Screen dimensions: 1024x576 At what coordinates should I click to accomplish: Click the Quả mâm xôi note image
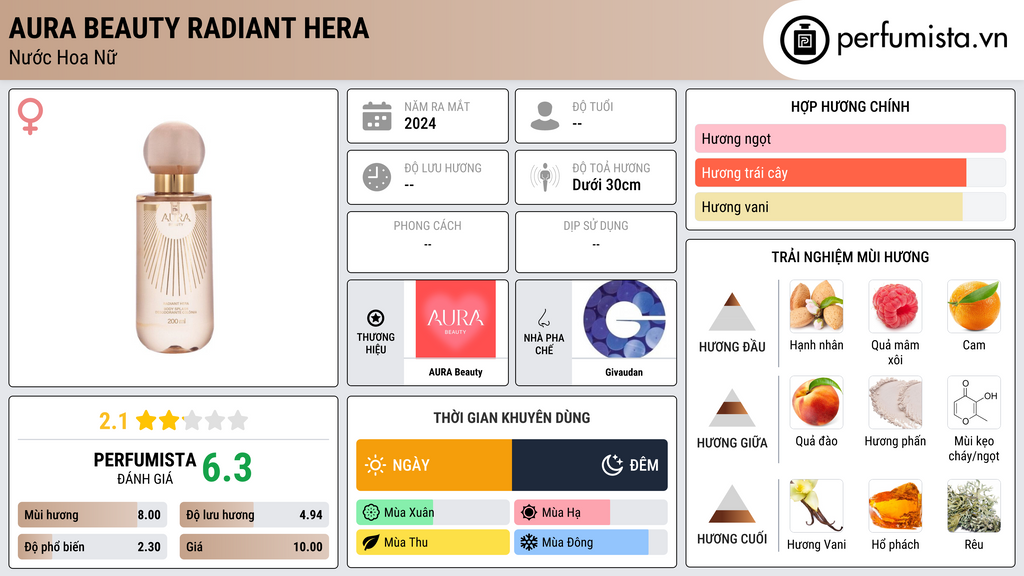tap(895, 306)
